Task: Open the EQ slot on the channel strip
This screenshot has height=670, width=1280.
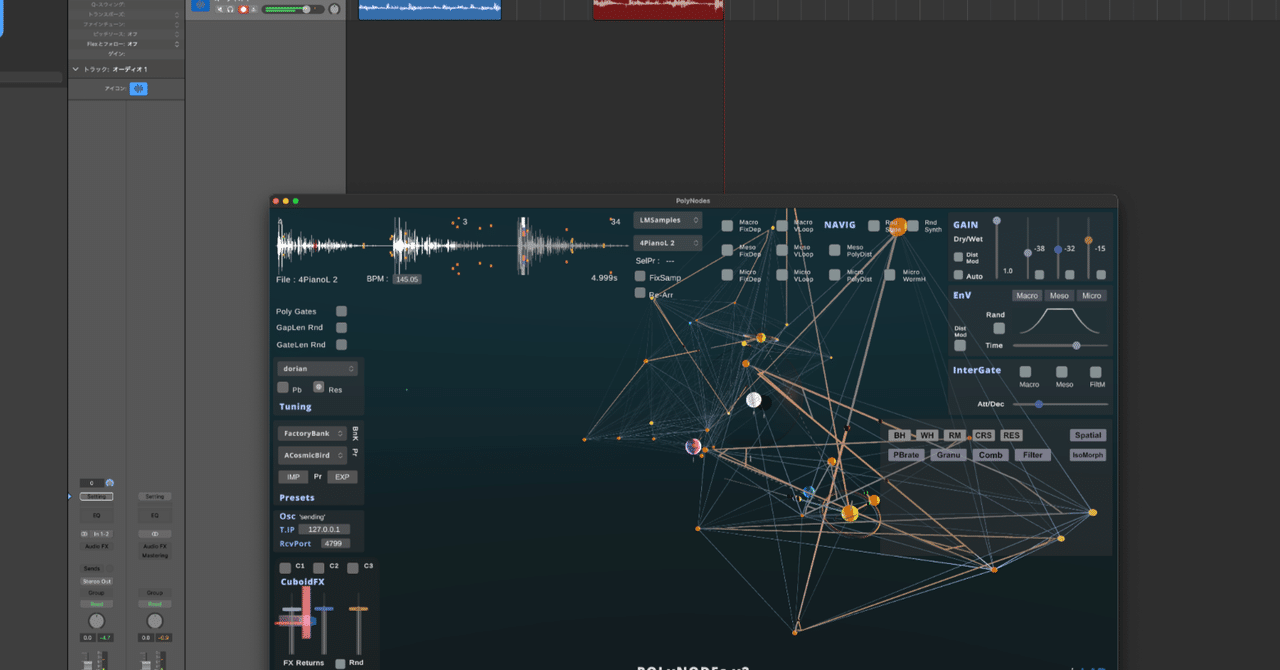Action: click(x=96, y=515)
